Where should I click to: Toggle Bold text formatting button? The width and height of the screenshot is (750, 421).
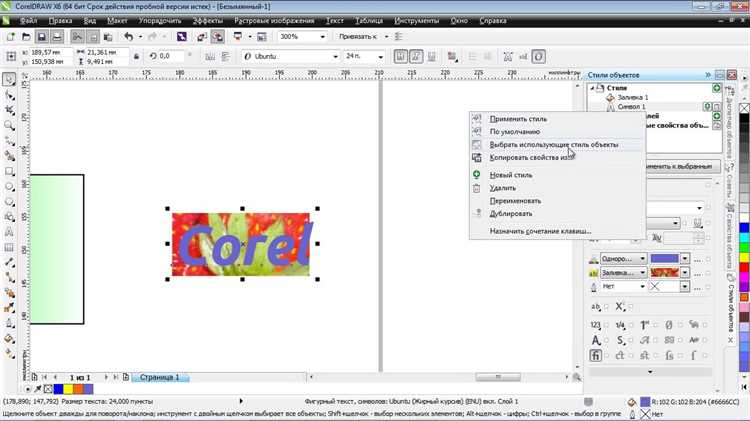(401, 56)
